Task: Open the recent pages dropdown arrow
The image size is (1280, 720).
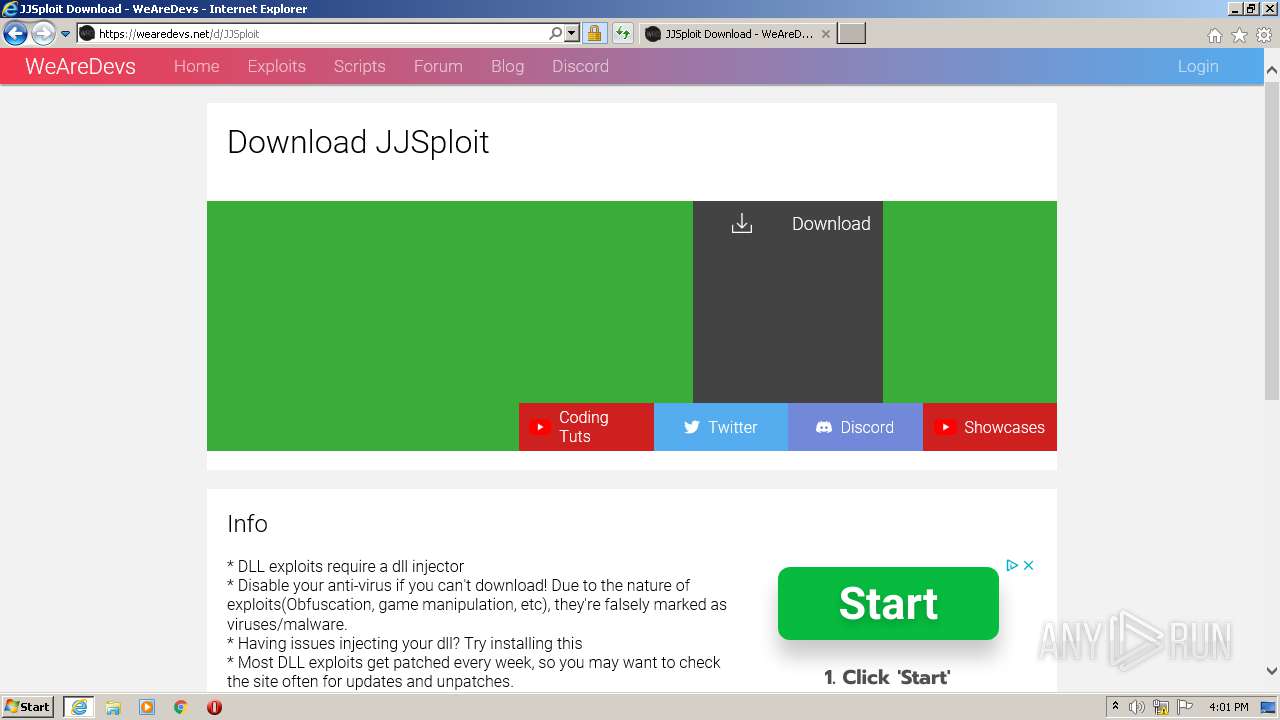Action: tap(65, 34)
